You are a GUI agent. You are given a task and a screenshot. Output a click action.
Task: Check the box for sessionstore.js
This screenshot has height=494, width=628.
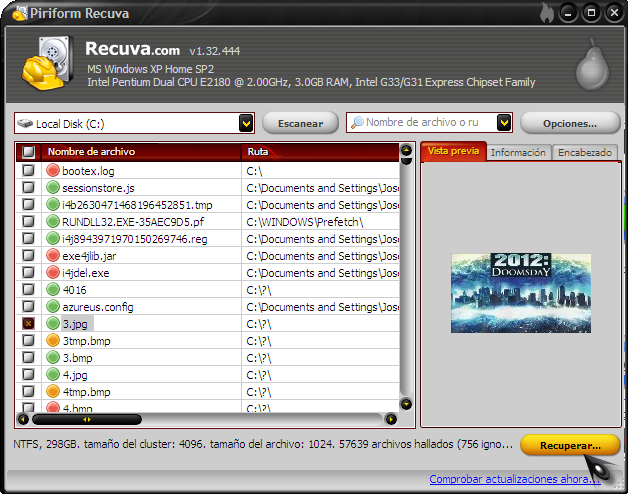pyautogui.click(x=28, y=187)
